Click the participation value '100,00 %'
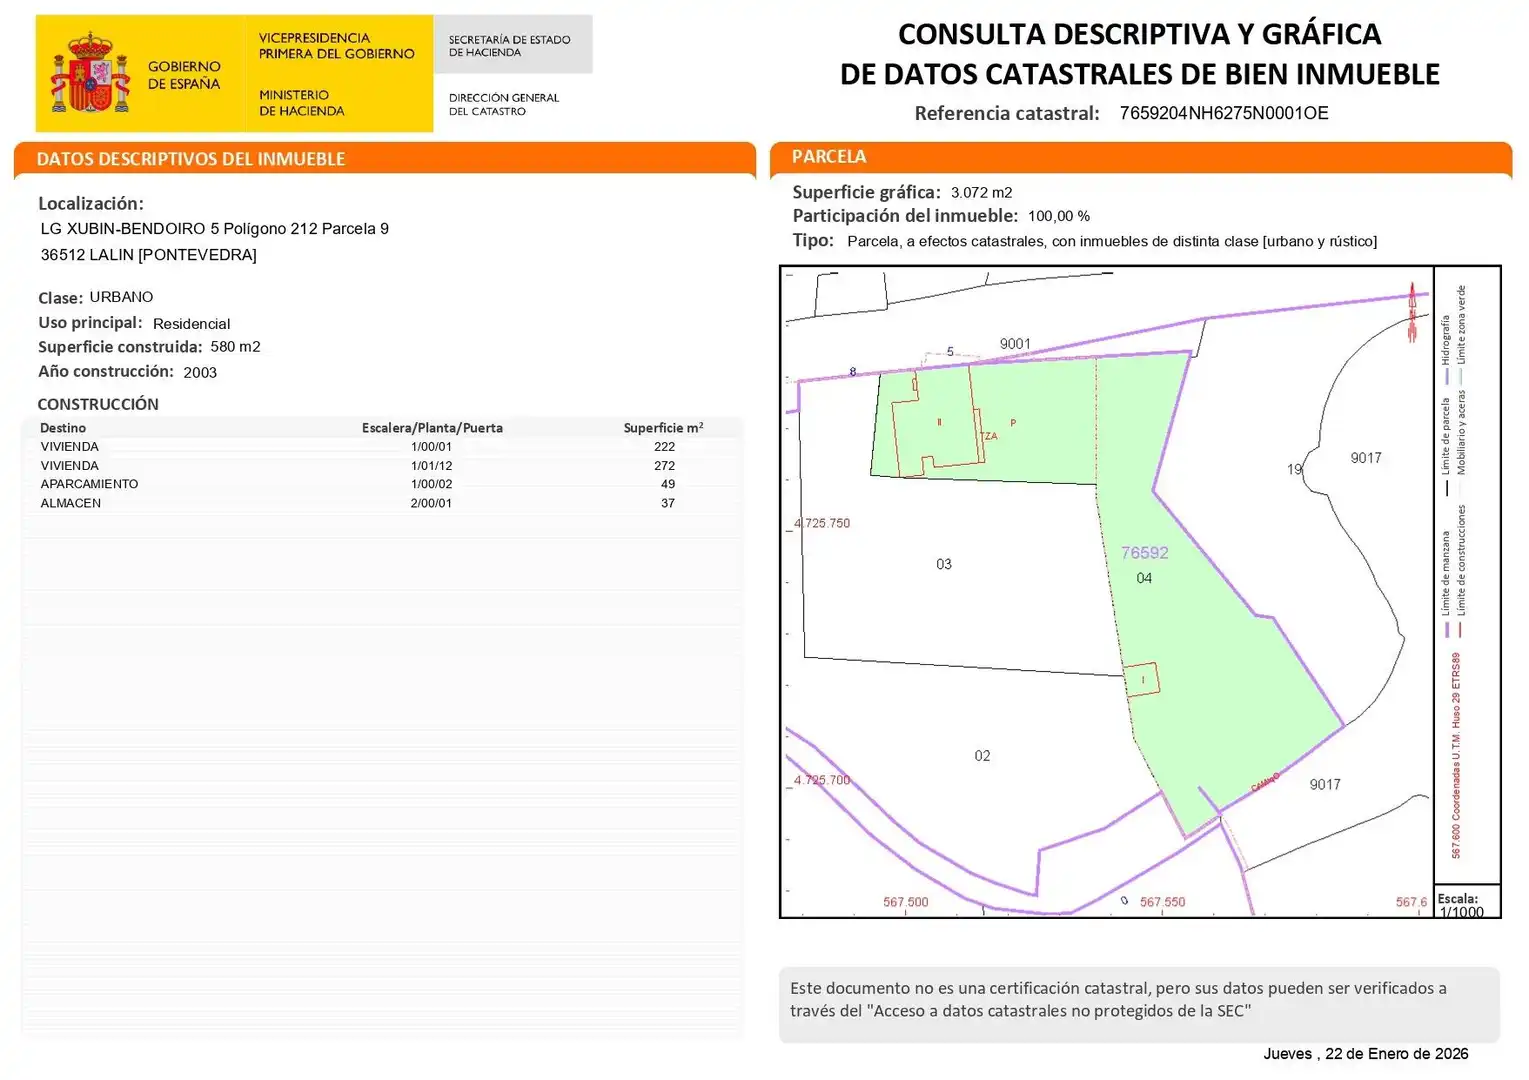The image size is (1529, 1080). point(1059,216)
